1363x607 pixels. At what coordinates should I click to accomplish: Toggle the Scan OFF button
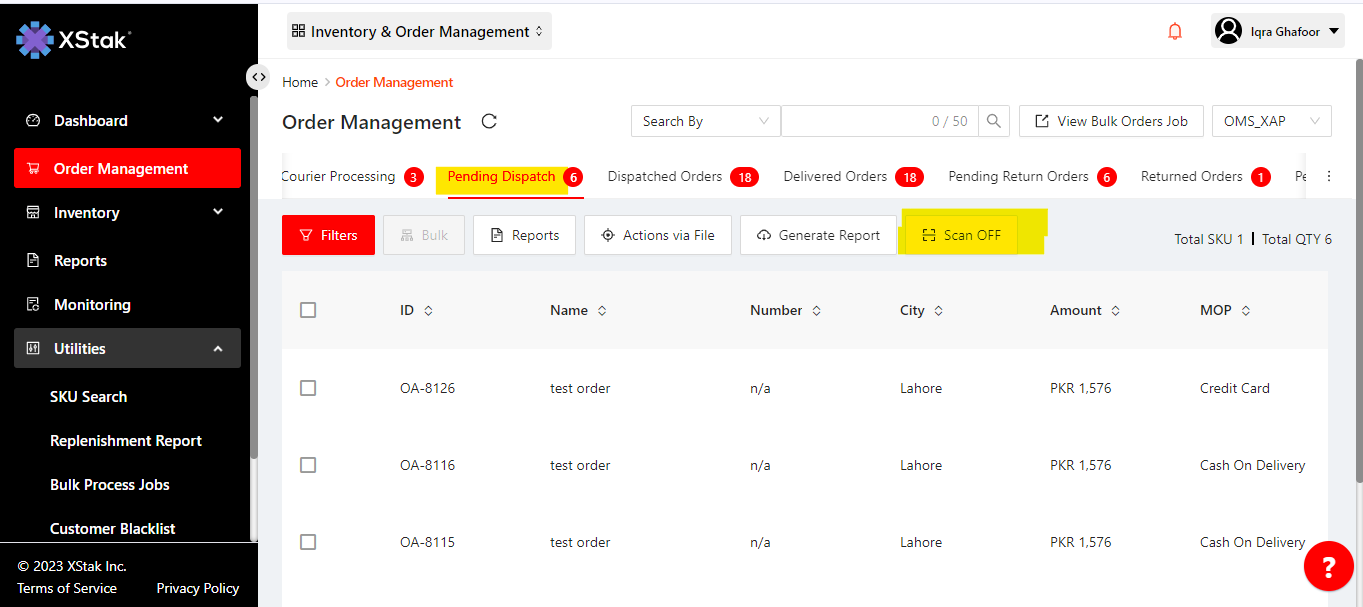point(960,235)
